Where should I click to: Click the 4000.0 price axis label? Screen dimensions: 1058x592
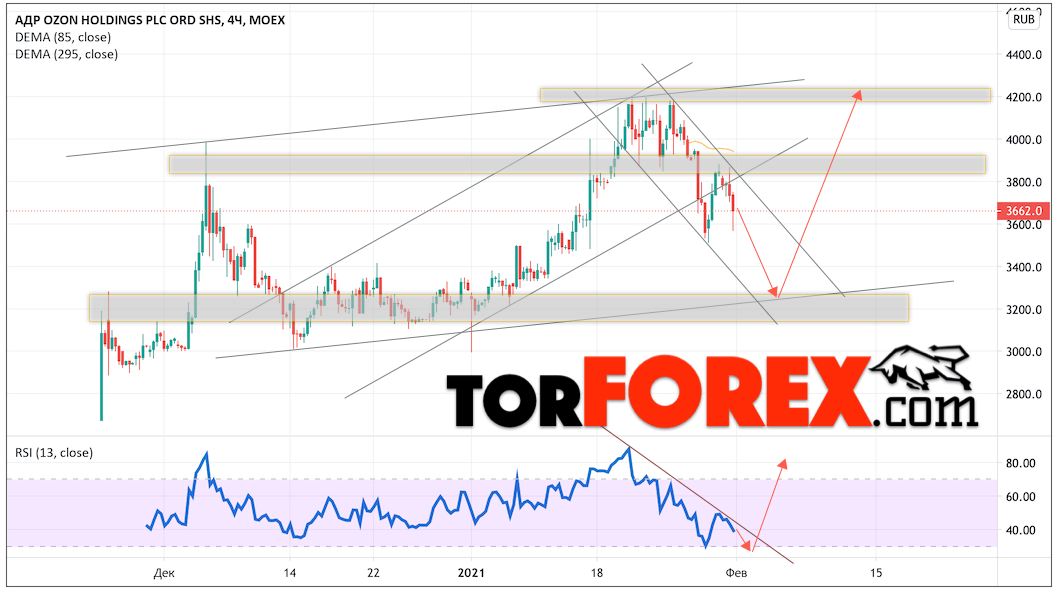1024,140
